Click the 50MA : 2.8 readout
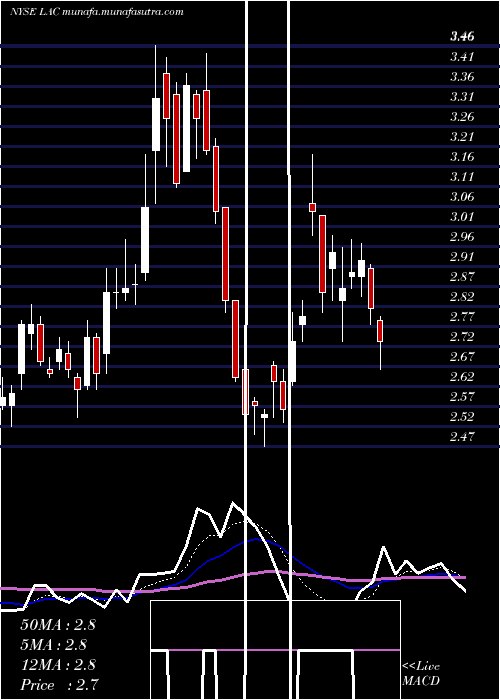This screenshot has width=500, height=700. (x=58, y=625)
